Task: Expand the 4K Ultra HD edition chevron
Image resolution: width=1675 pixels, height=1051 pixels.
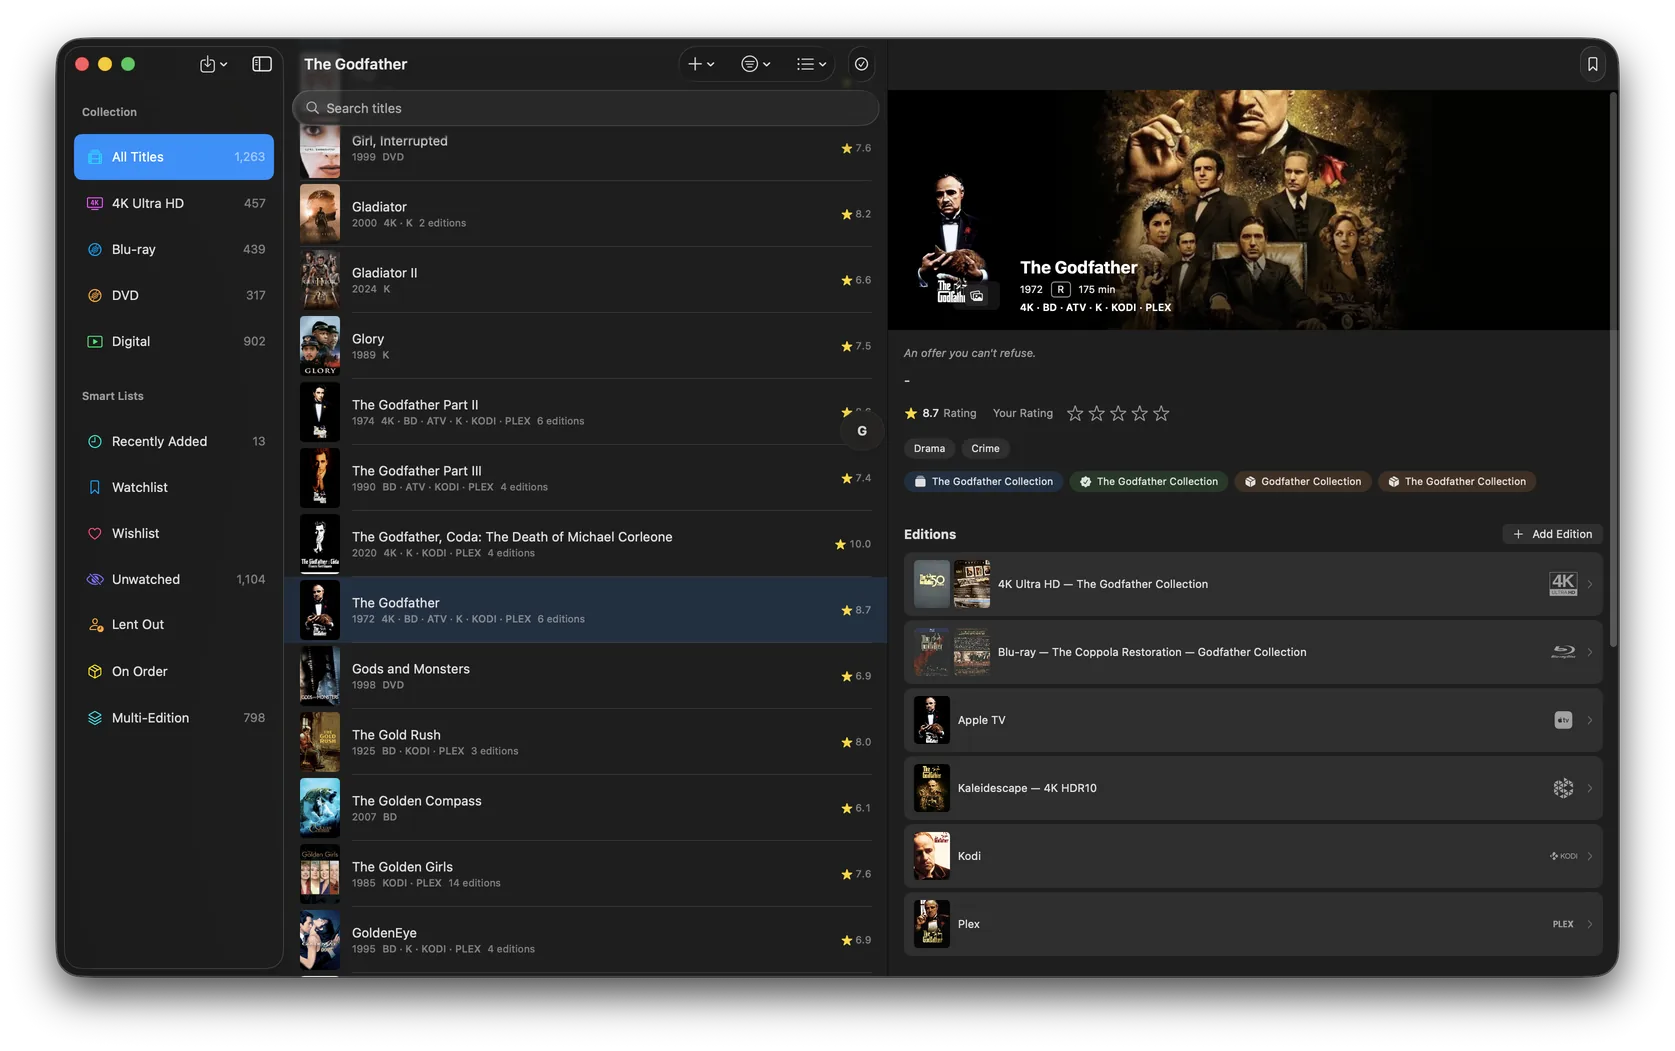Action: [1590, 584]
